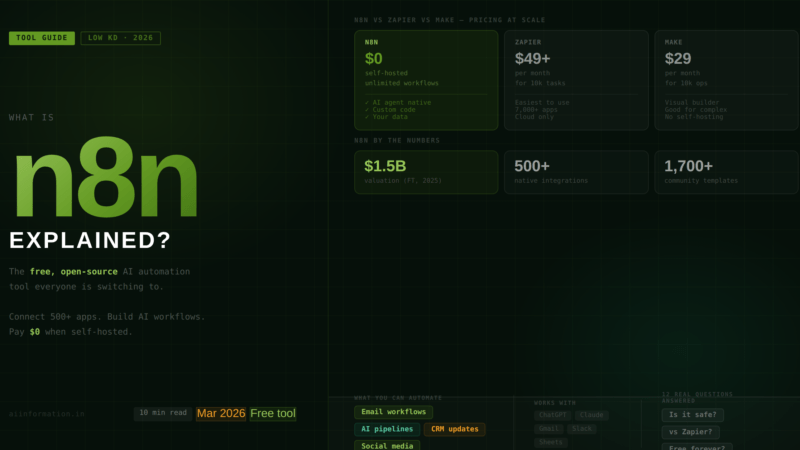This screenshot has width=800, height=450.
Task: Click the 'Visual builder' Make line
Action: tap(692, 103)
